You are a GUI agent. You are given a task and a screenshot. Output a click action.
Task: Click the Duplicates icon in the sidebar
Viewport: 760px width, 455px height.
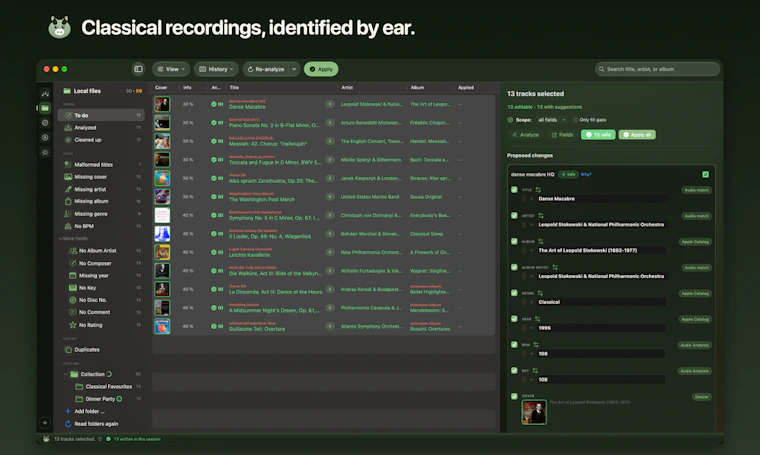coord(68,349)
